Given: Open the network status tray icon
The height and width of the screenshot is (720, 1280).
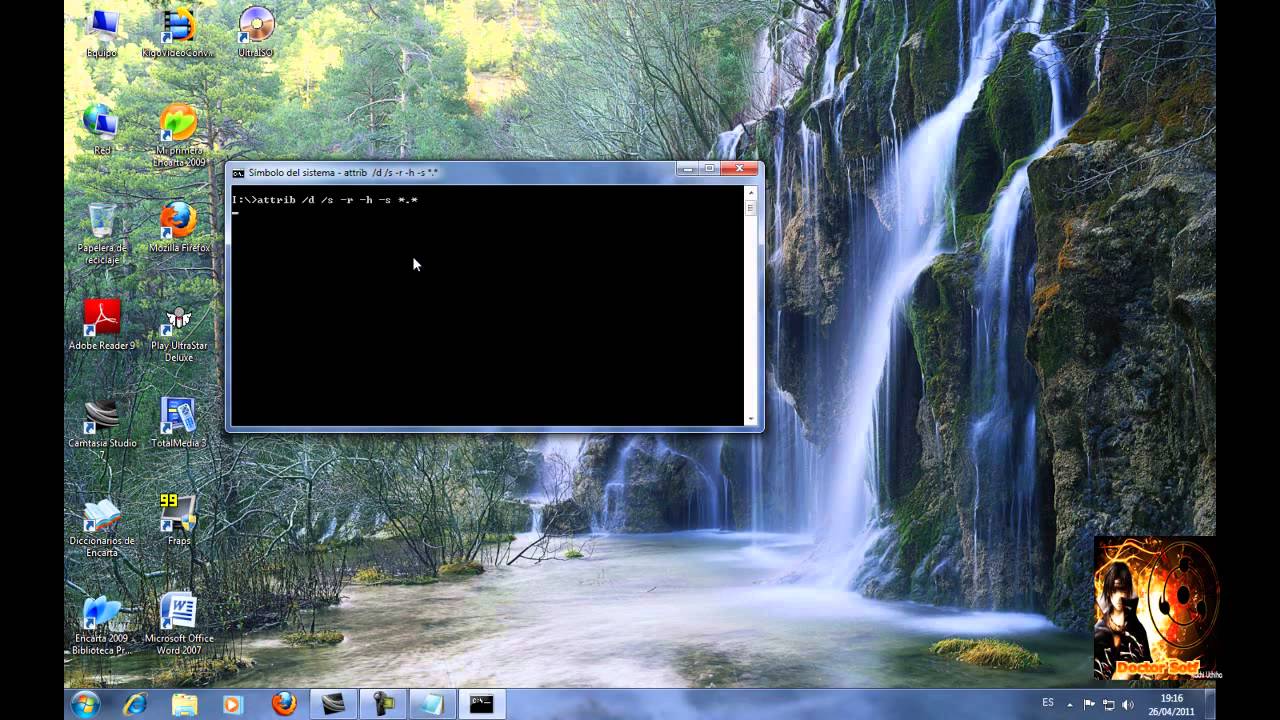Looking at the screenshot, I should click(x=1109, y=704).
